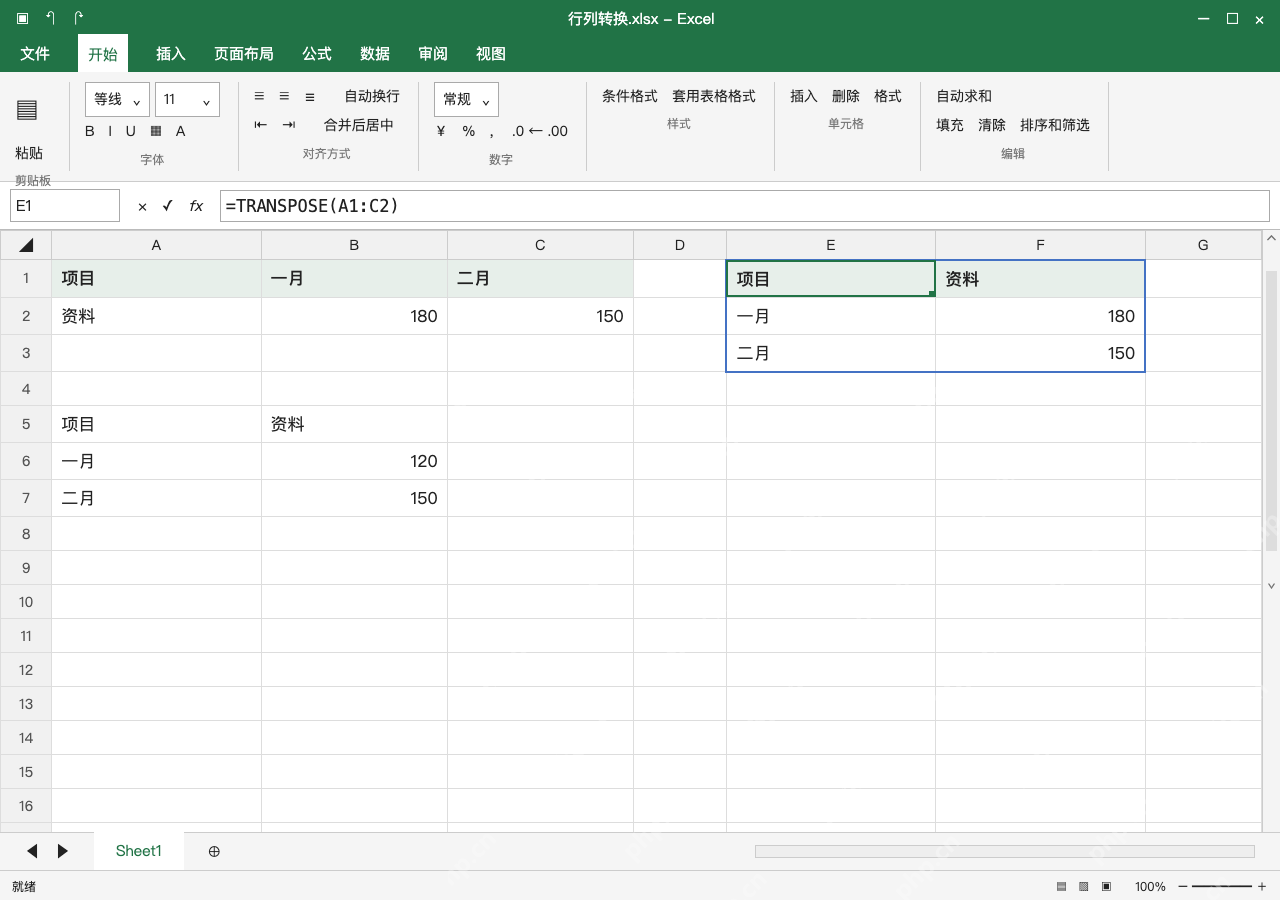Toggle Wrap Text (自动换行)
Screen dimensions: 1280x900
click(372, 96)
